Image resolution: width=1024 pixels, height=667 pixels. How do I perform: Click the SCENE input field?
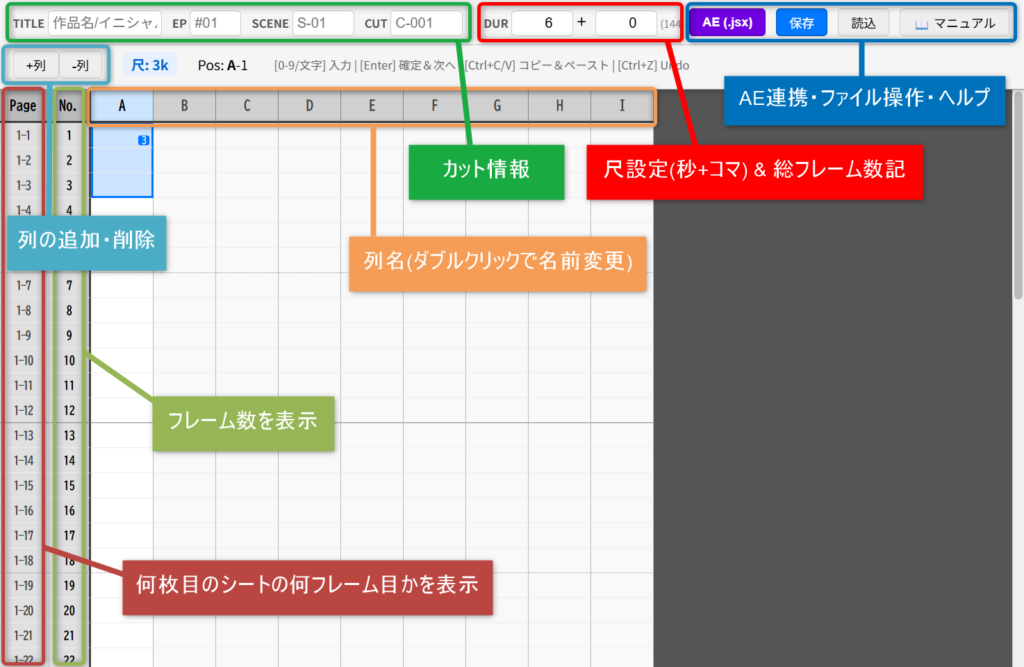click(323, 23)
